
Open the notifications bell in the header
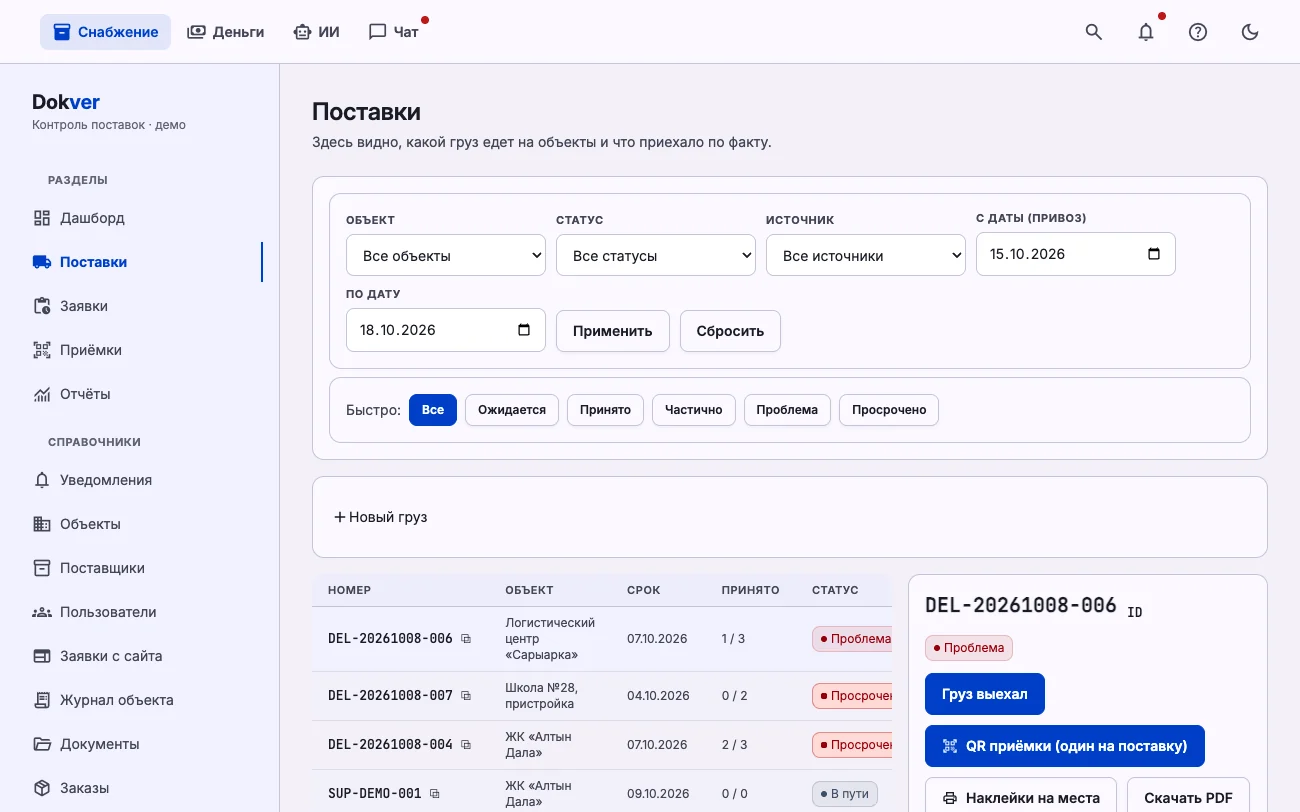coord(1146,32)
